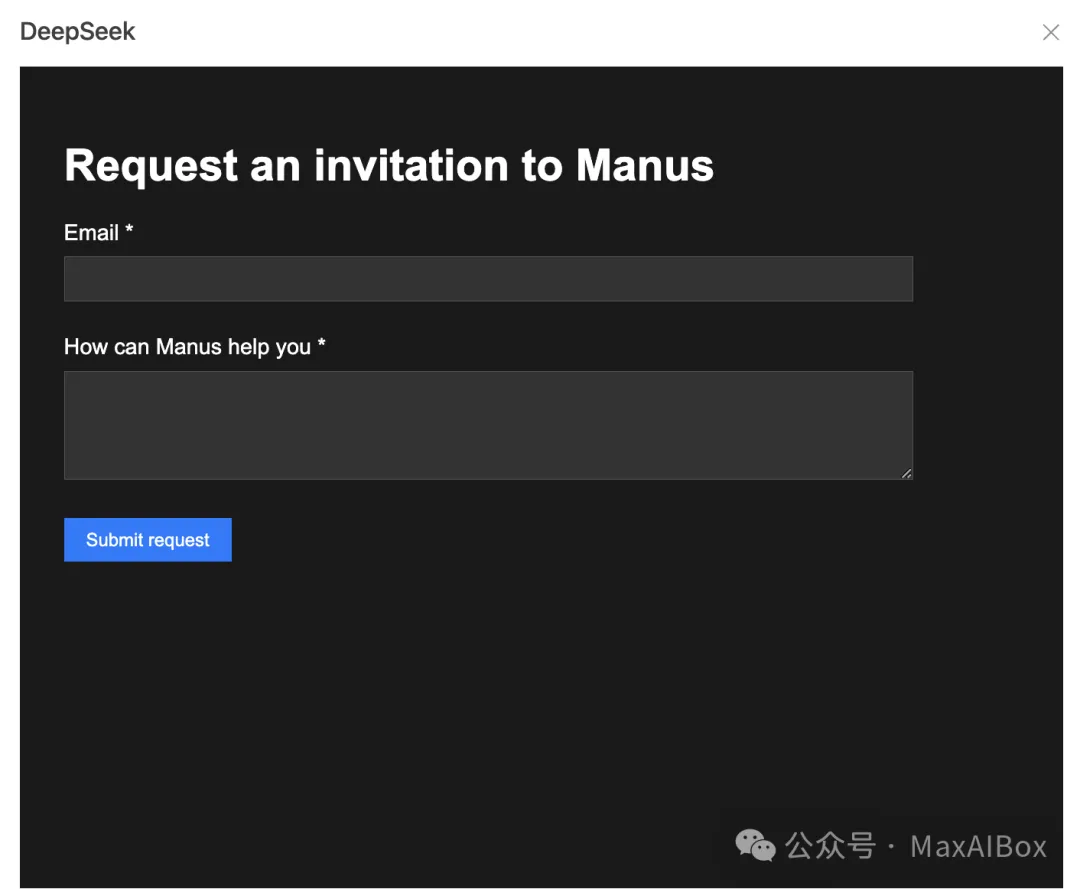Click the word "Manus" in the textarea label
This screenshot has width=1080, height=889.
coord(188,347)
